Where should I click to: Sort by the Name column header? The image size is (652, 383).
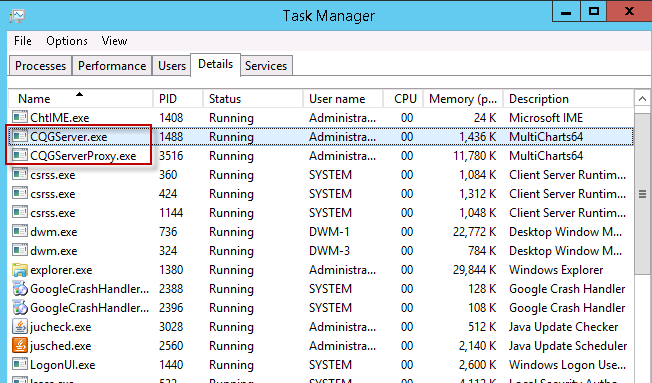[x=80, y=99]
